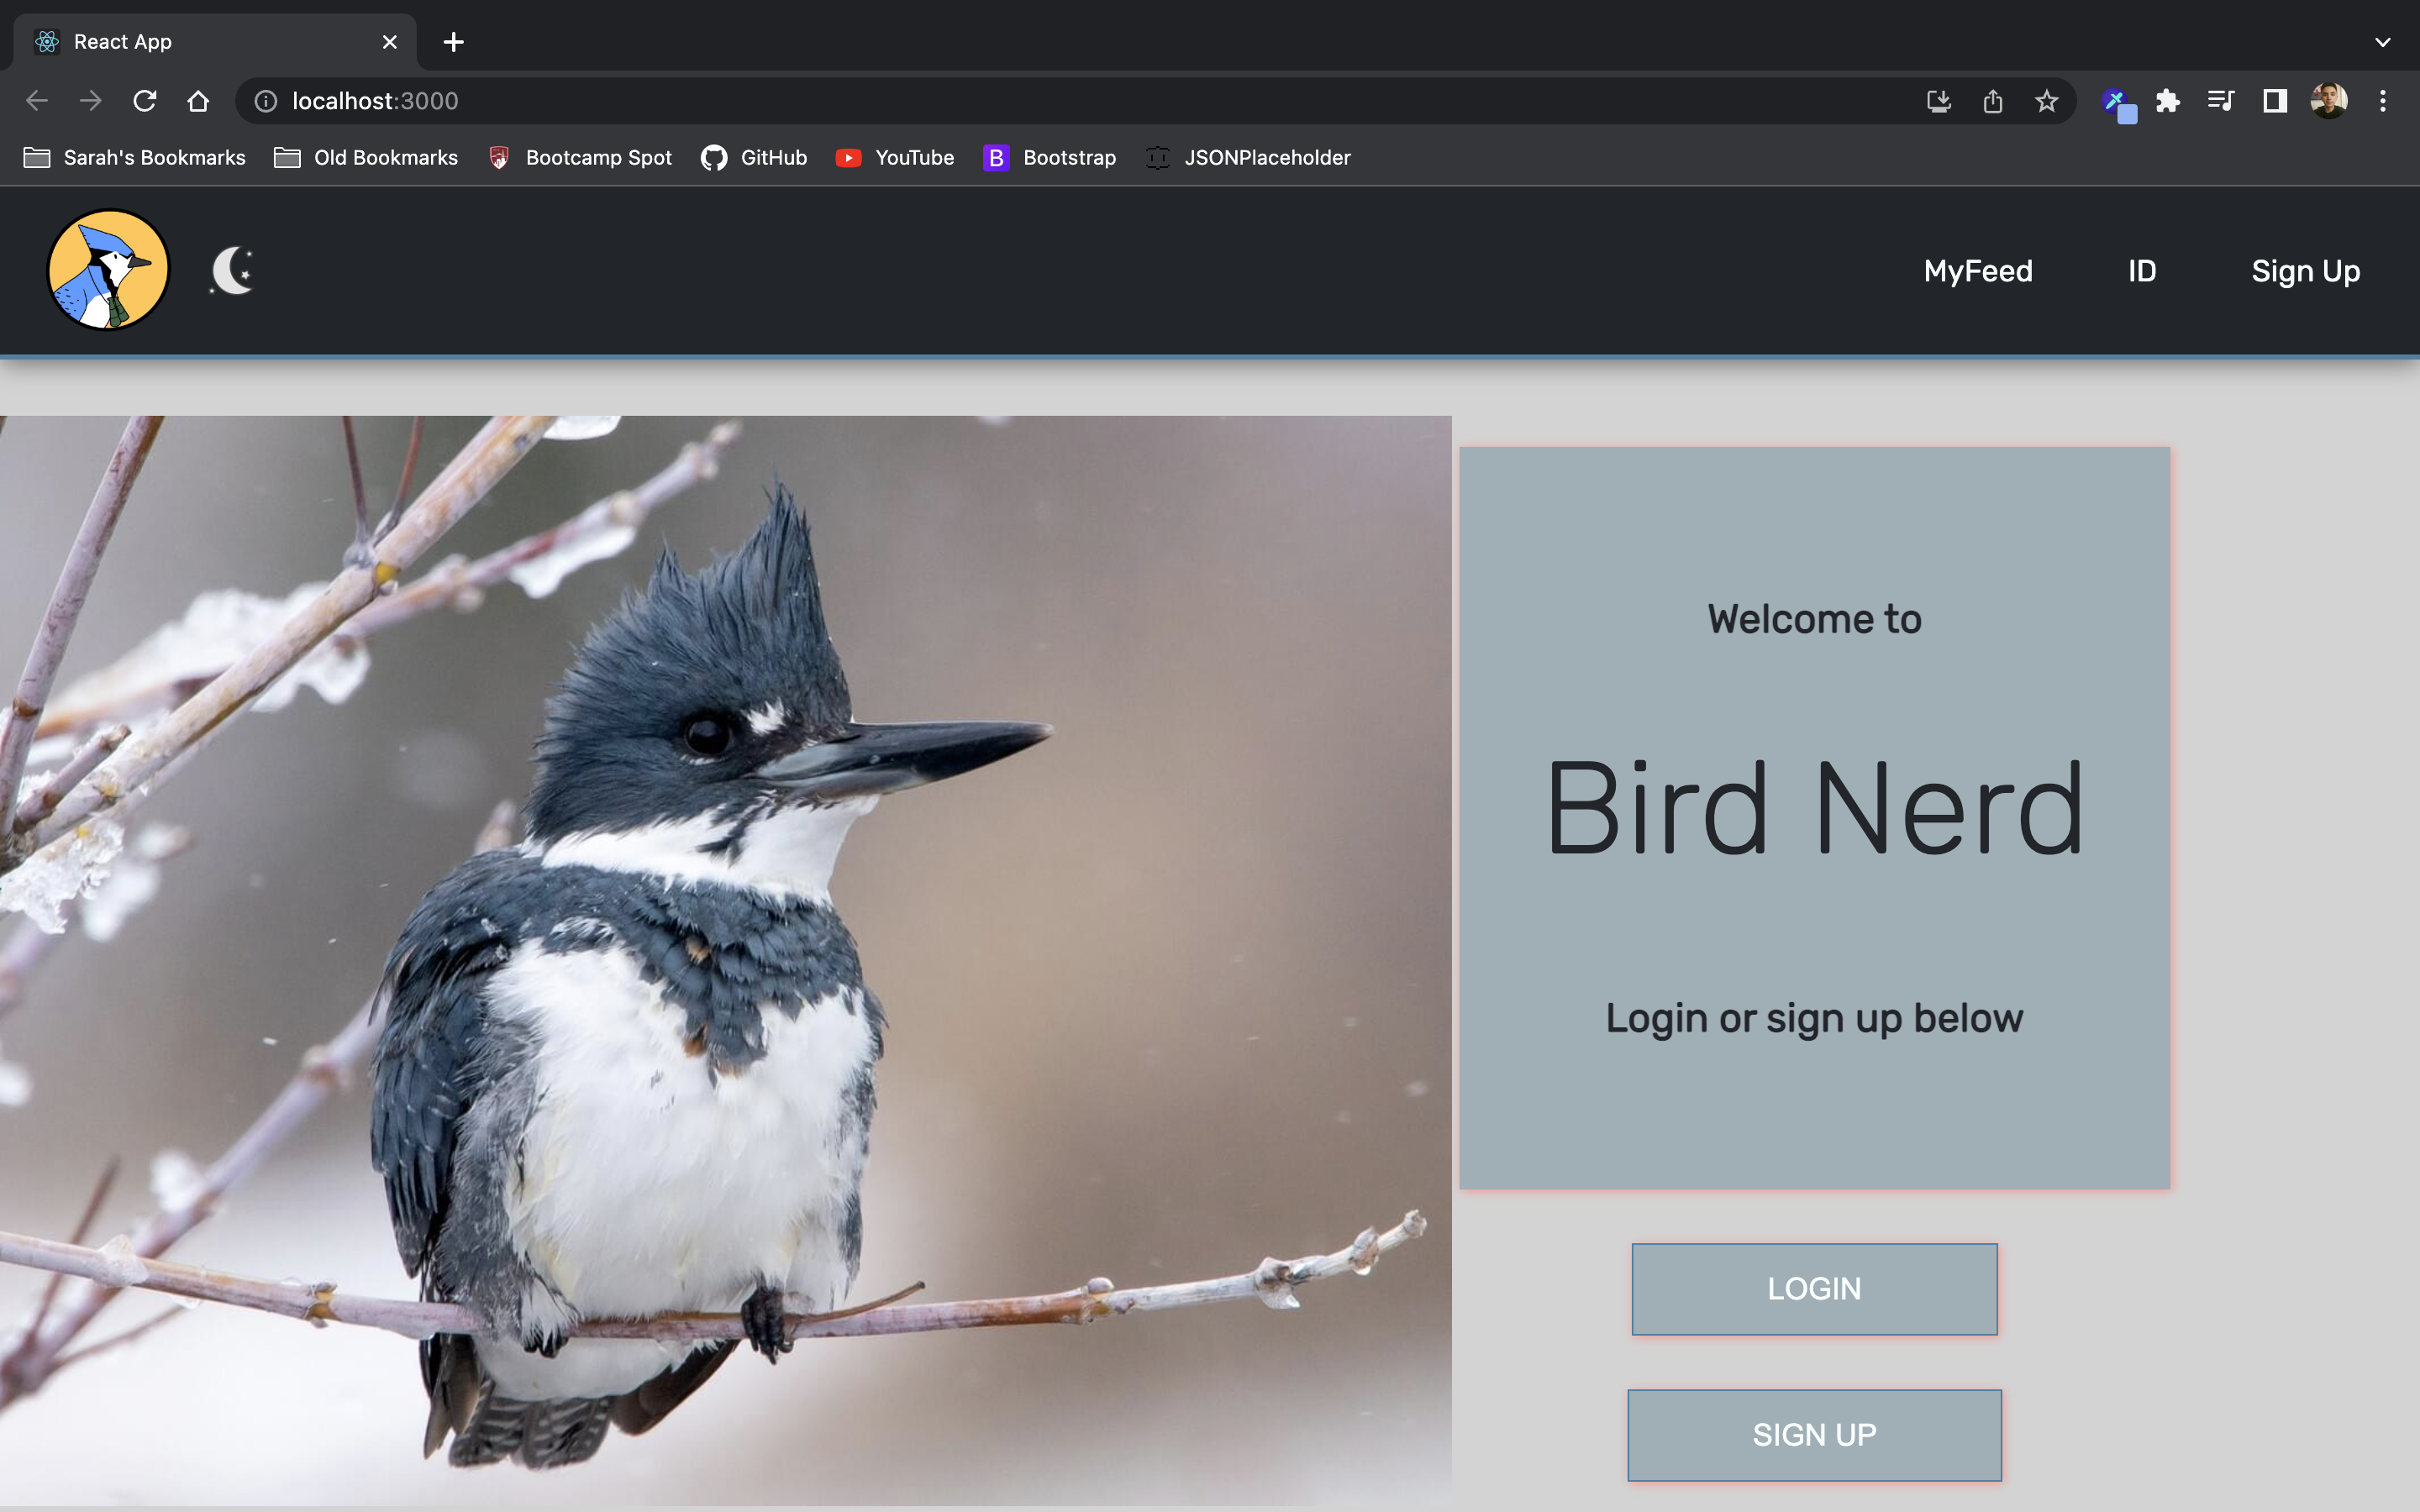
Task: Open the tab search chevron
Action: coord(2383,41)
